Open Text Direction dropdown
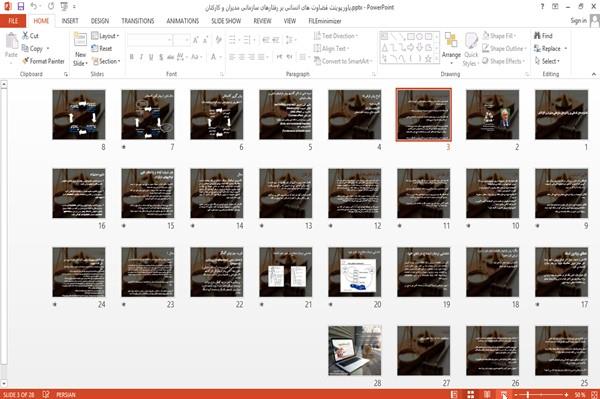Image resolution: width=600 pixels, height=399 pixels. (336, 36)
